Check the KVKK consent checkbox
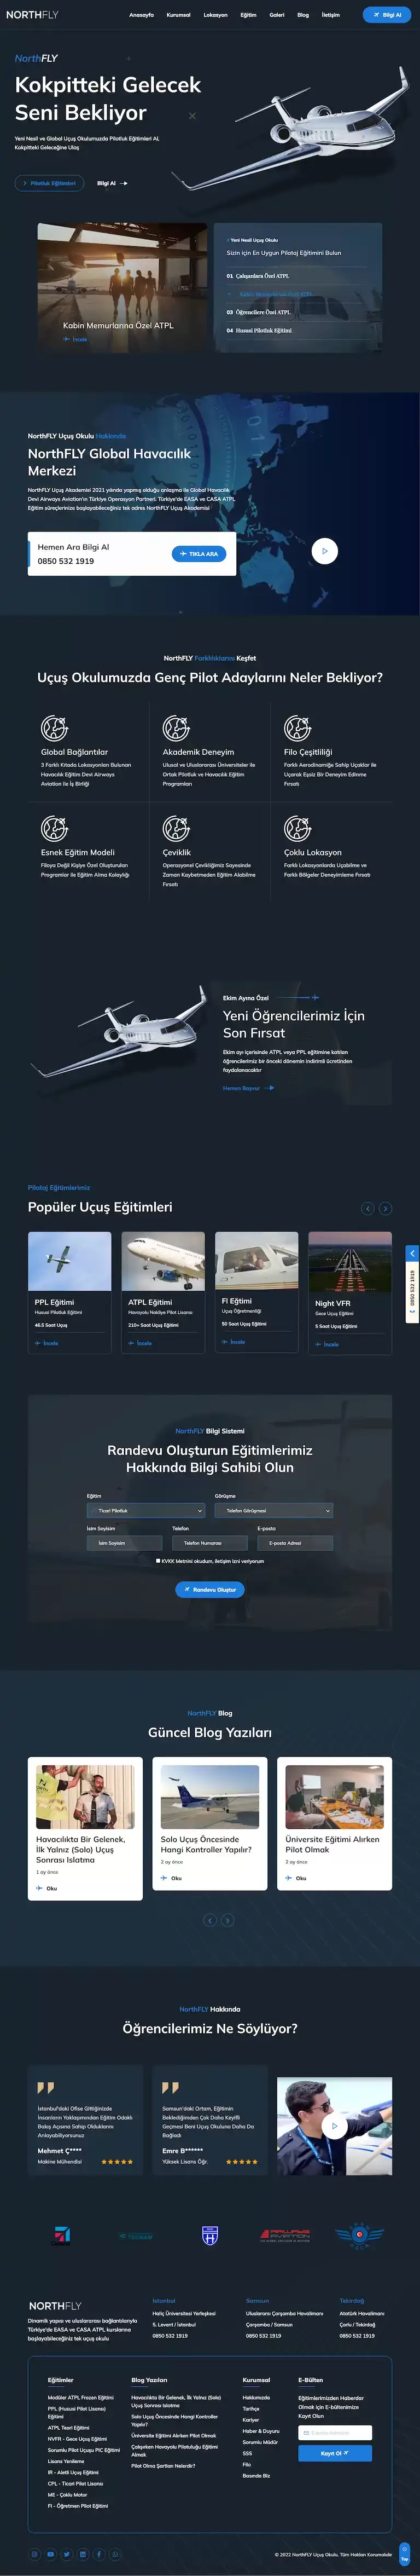 158,1560
